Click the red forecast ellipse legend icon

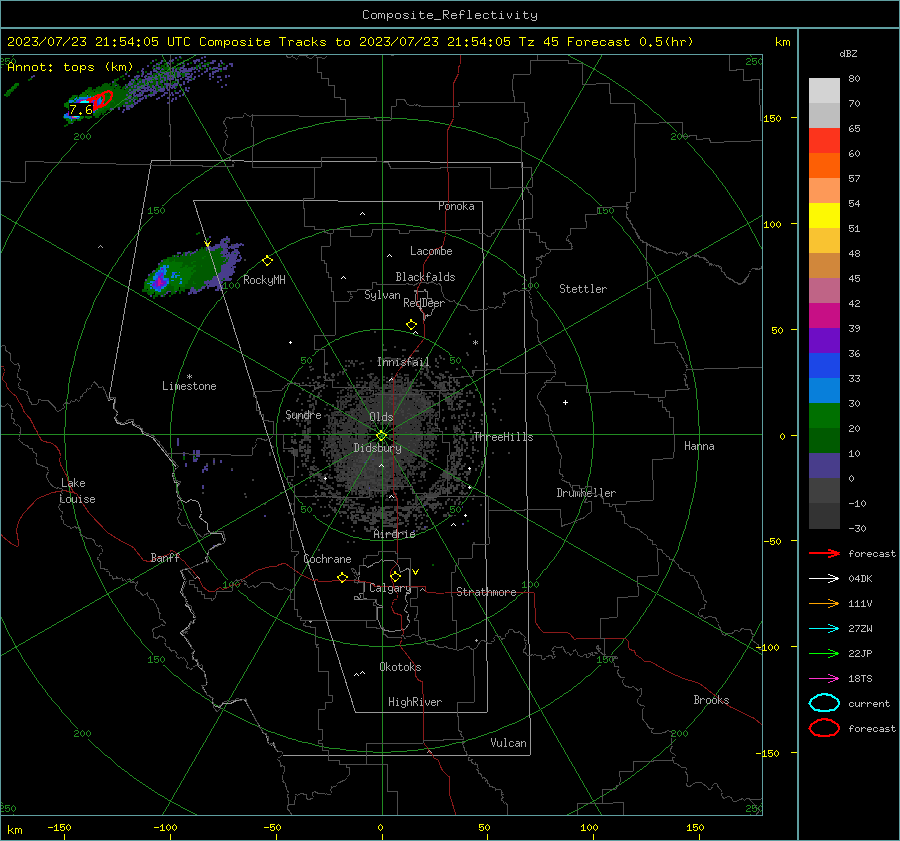point(824,728)
